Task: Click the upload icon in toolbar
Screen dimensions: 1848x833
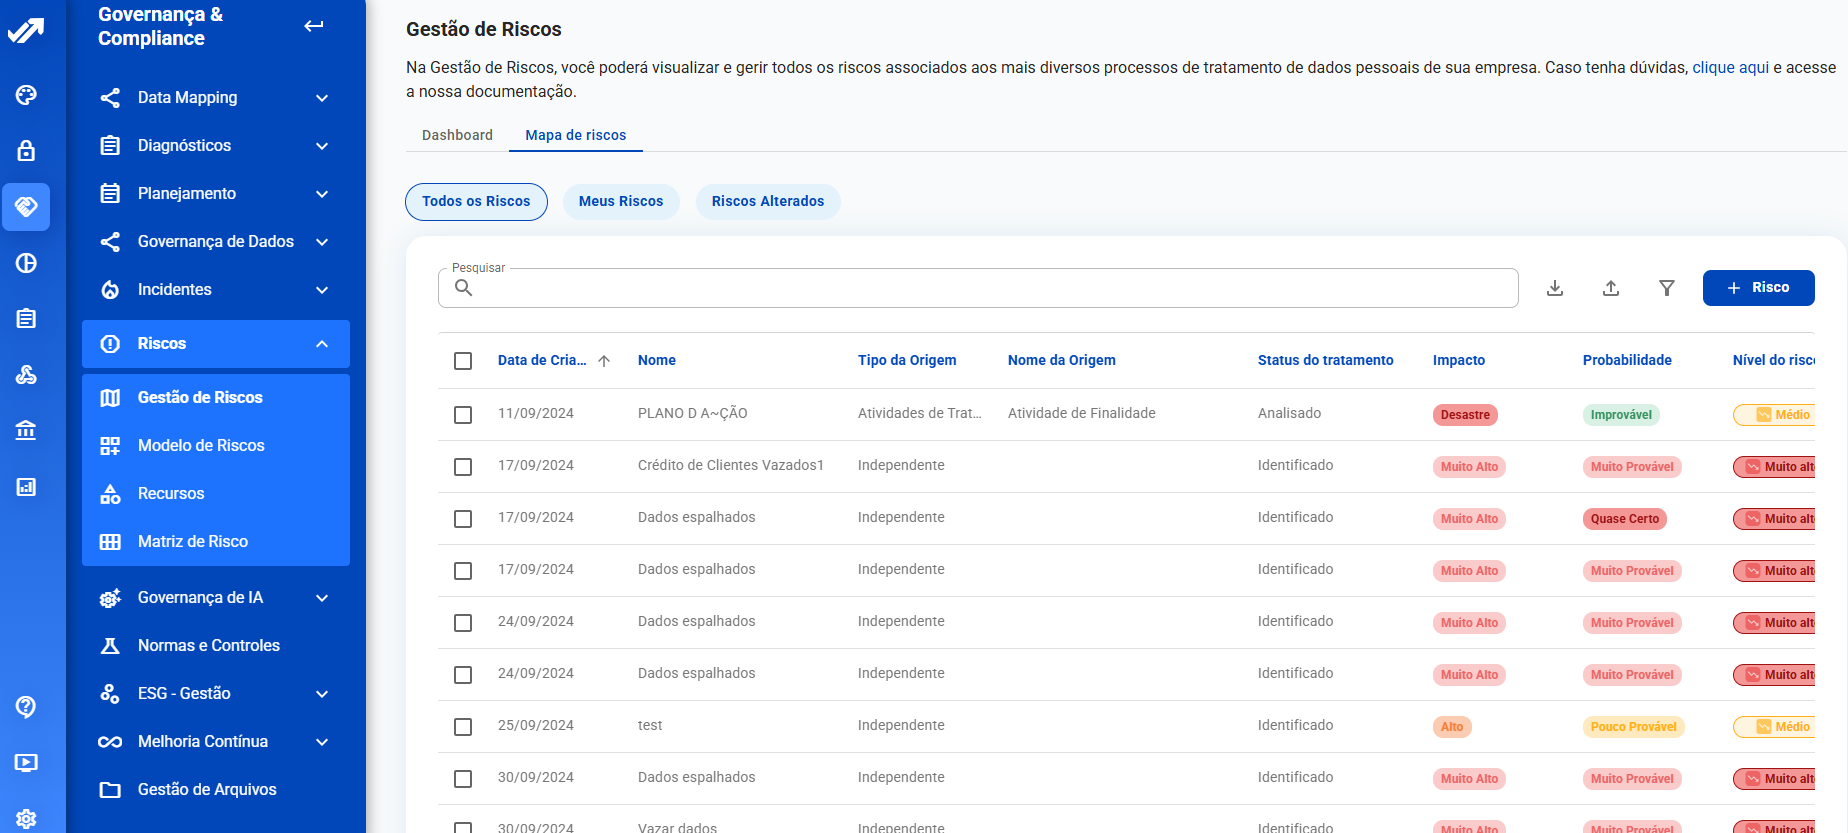Action: (1611, 288)
